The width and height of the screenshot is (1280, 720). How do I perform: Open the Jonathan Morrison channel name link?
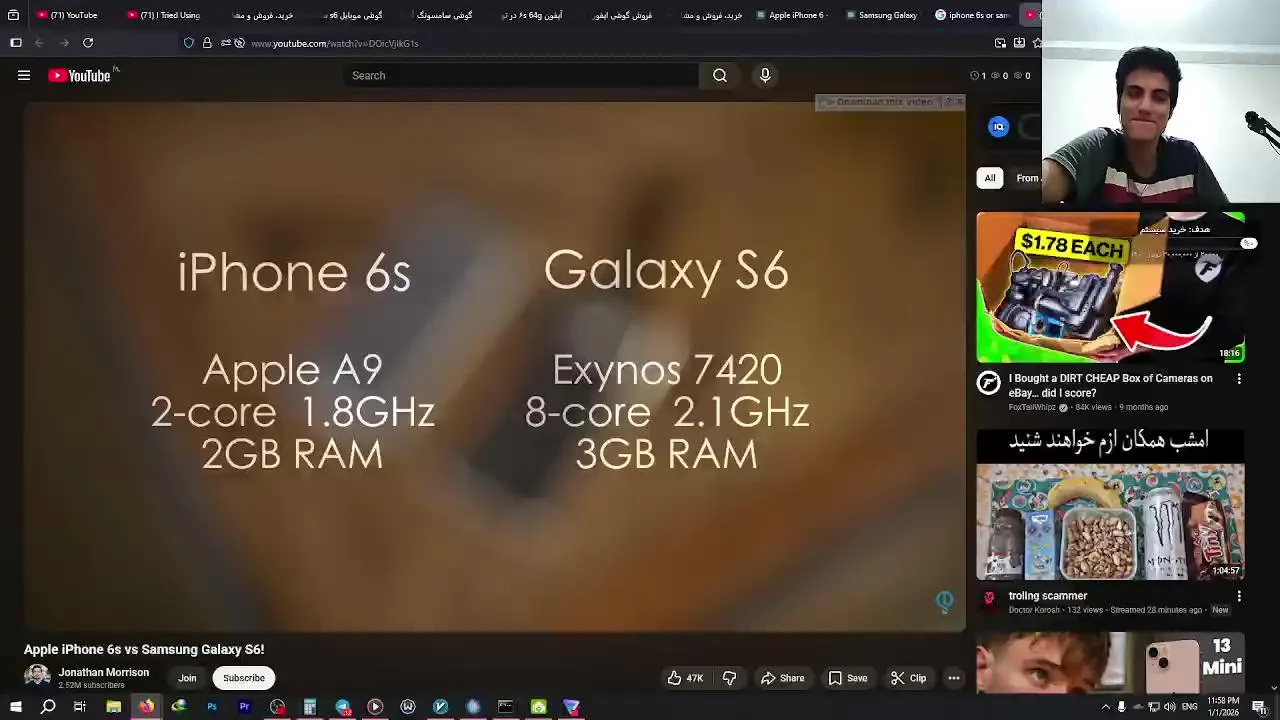[x=103, y=672]
